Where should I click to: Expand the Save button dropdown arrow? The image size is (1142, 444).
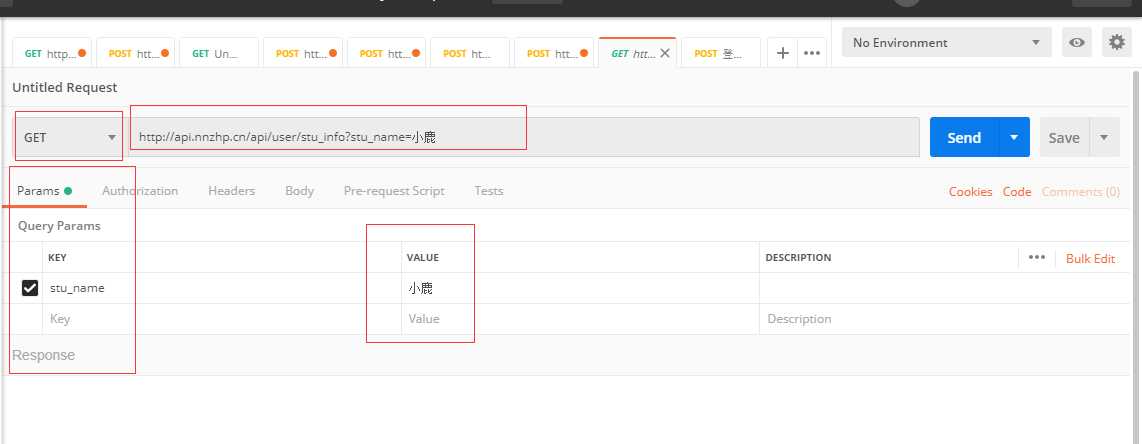pos(1104,137)
